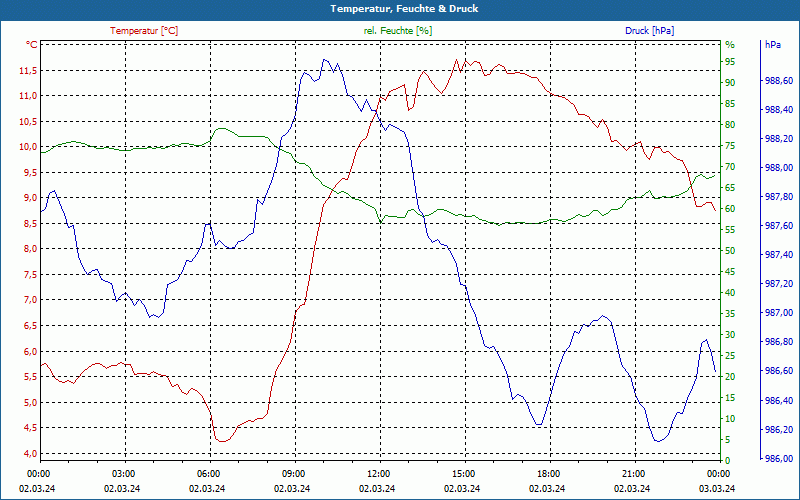Pick the '5,5' temperature axis tick
This screenshot has width=800, height=500.
click(30, 377)
